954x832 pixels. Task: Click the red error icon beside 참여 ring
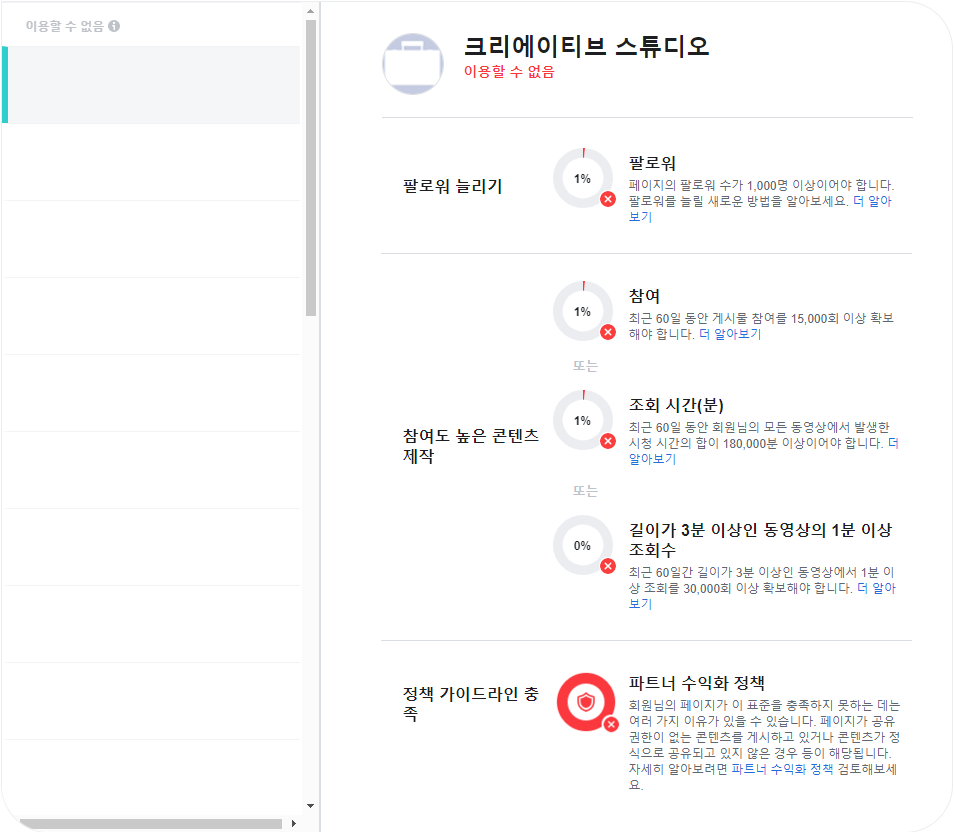pyautogui.click(x=605, y=332)
